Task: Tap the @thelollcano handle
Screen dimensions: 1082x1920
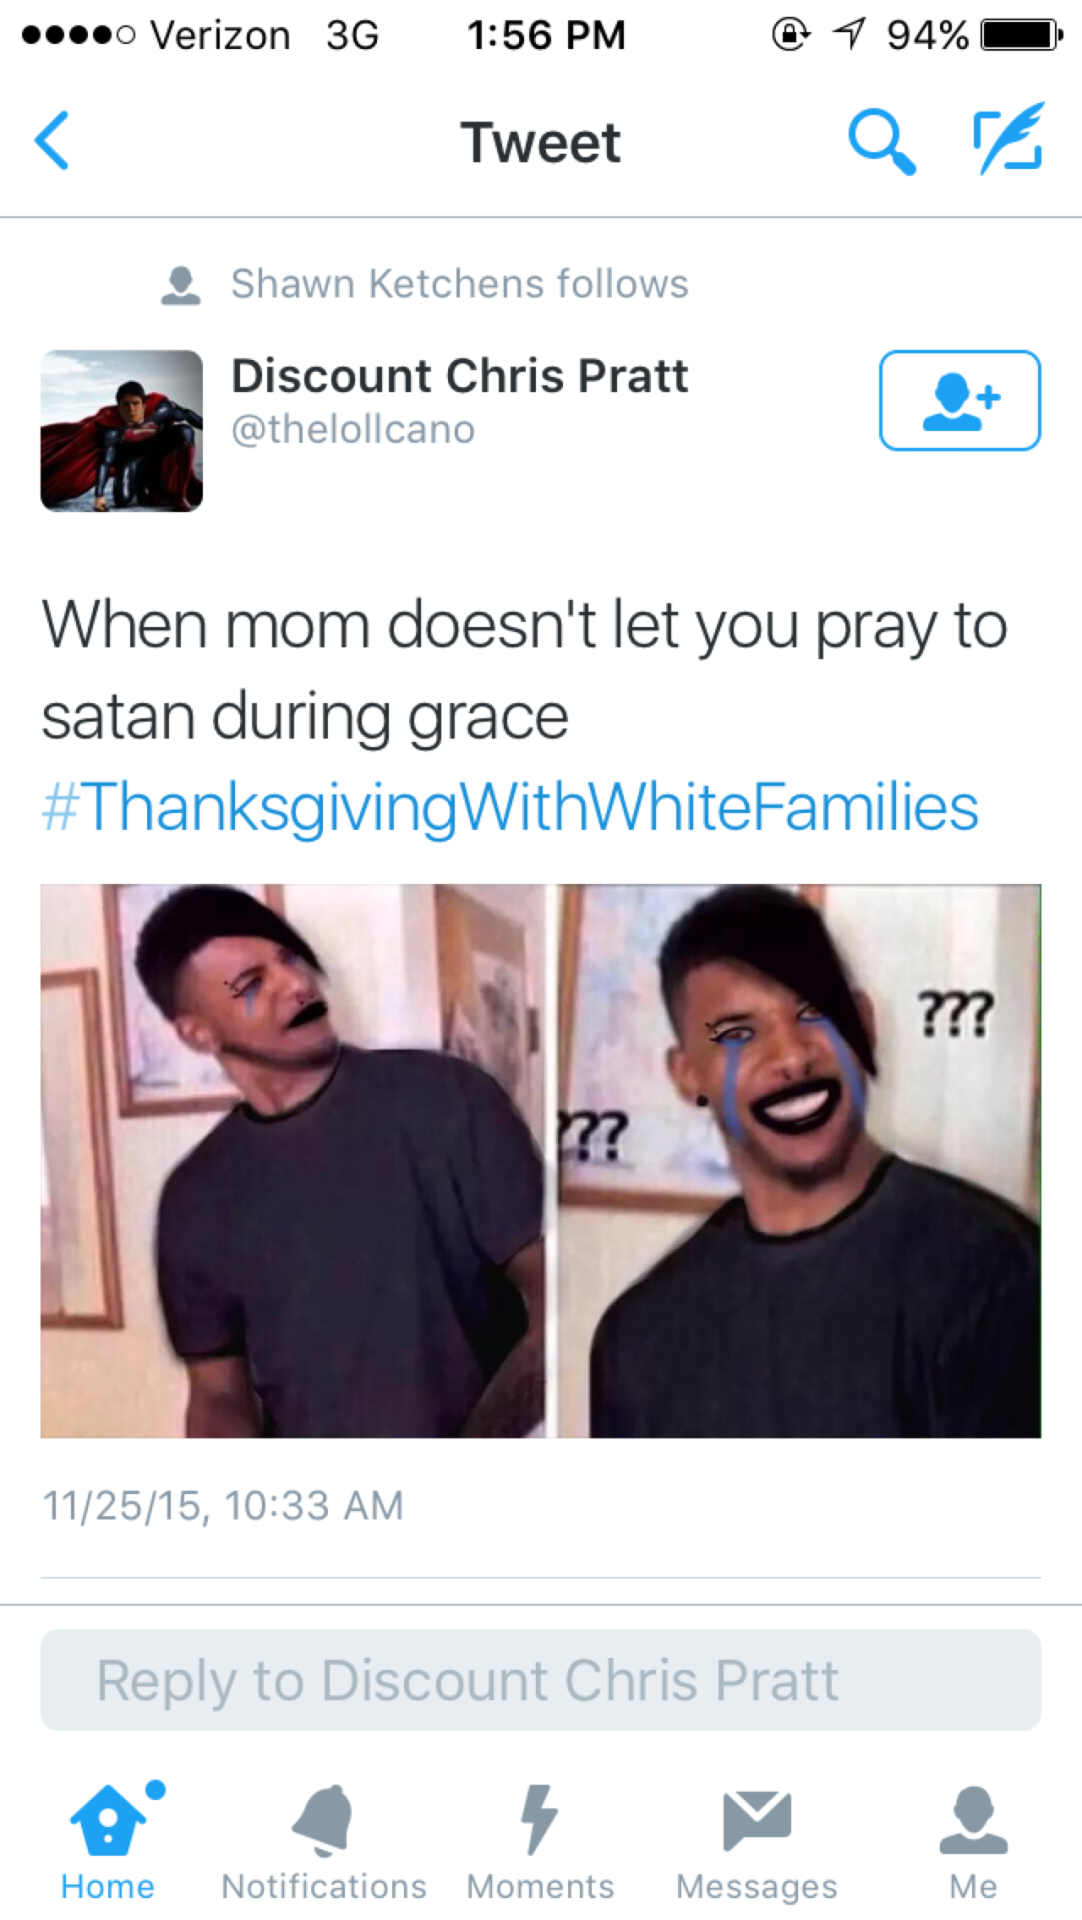Action: coord(353,429)
